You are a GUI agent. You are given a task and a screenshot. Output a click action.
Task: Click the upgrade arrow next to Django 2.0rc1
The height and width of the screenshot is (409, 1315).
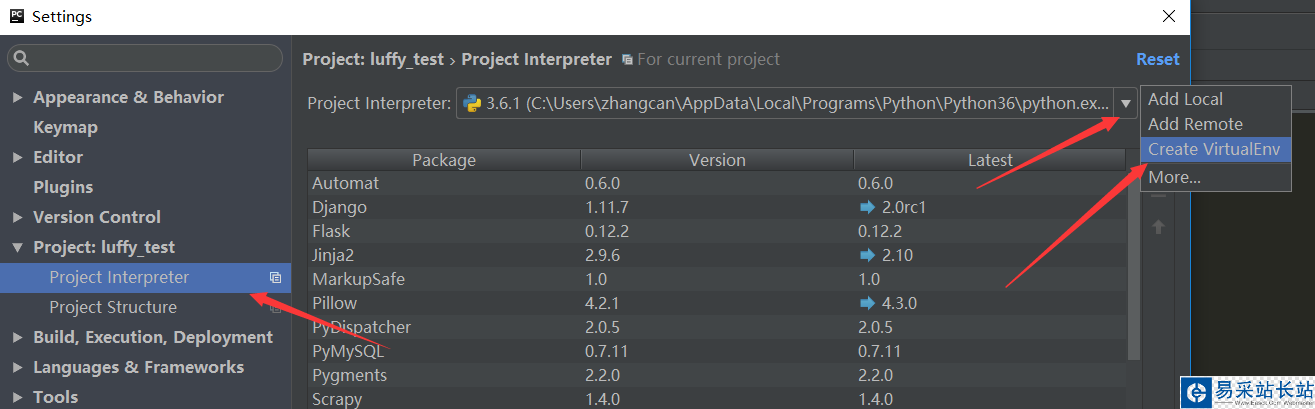[867, 207]
